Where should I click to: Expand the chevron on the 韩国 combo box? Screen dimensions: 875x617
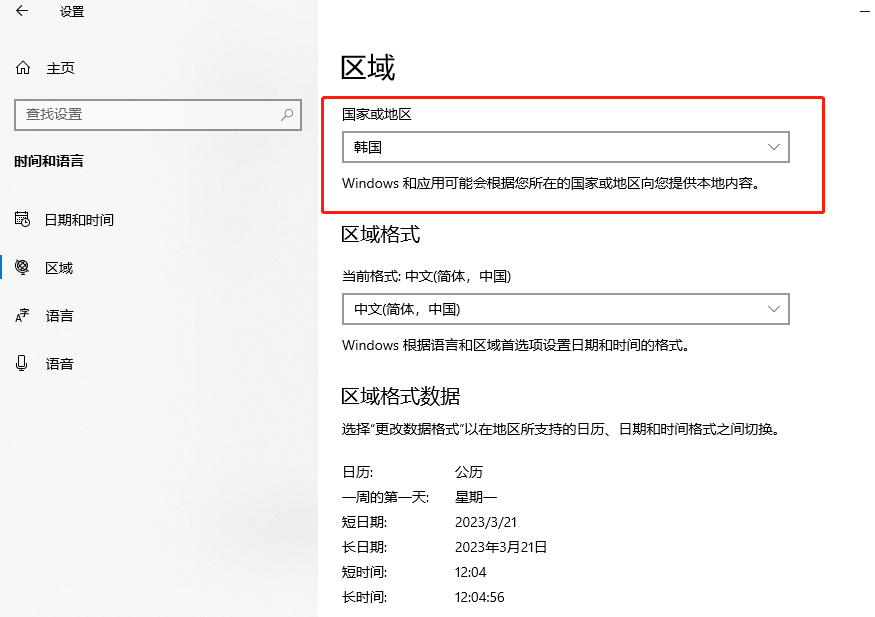(x=773, y=147)
